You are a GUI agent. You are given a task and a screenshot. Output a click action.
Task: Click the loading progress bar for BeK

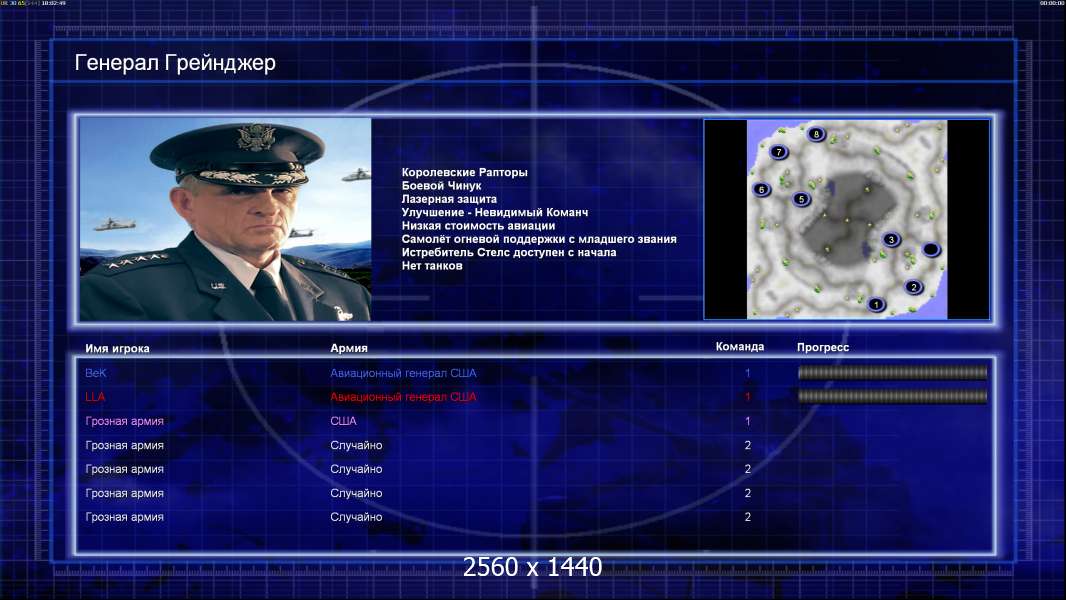[x=892, y=372]
